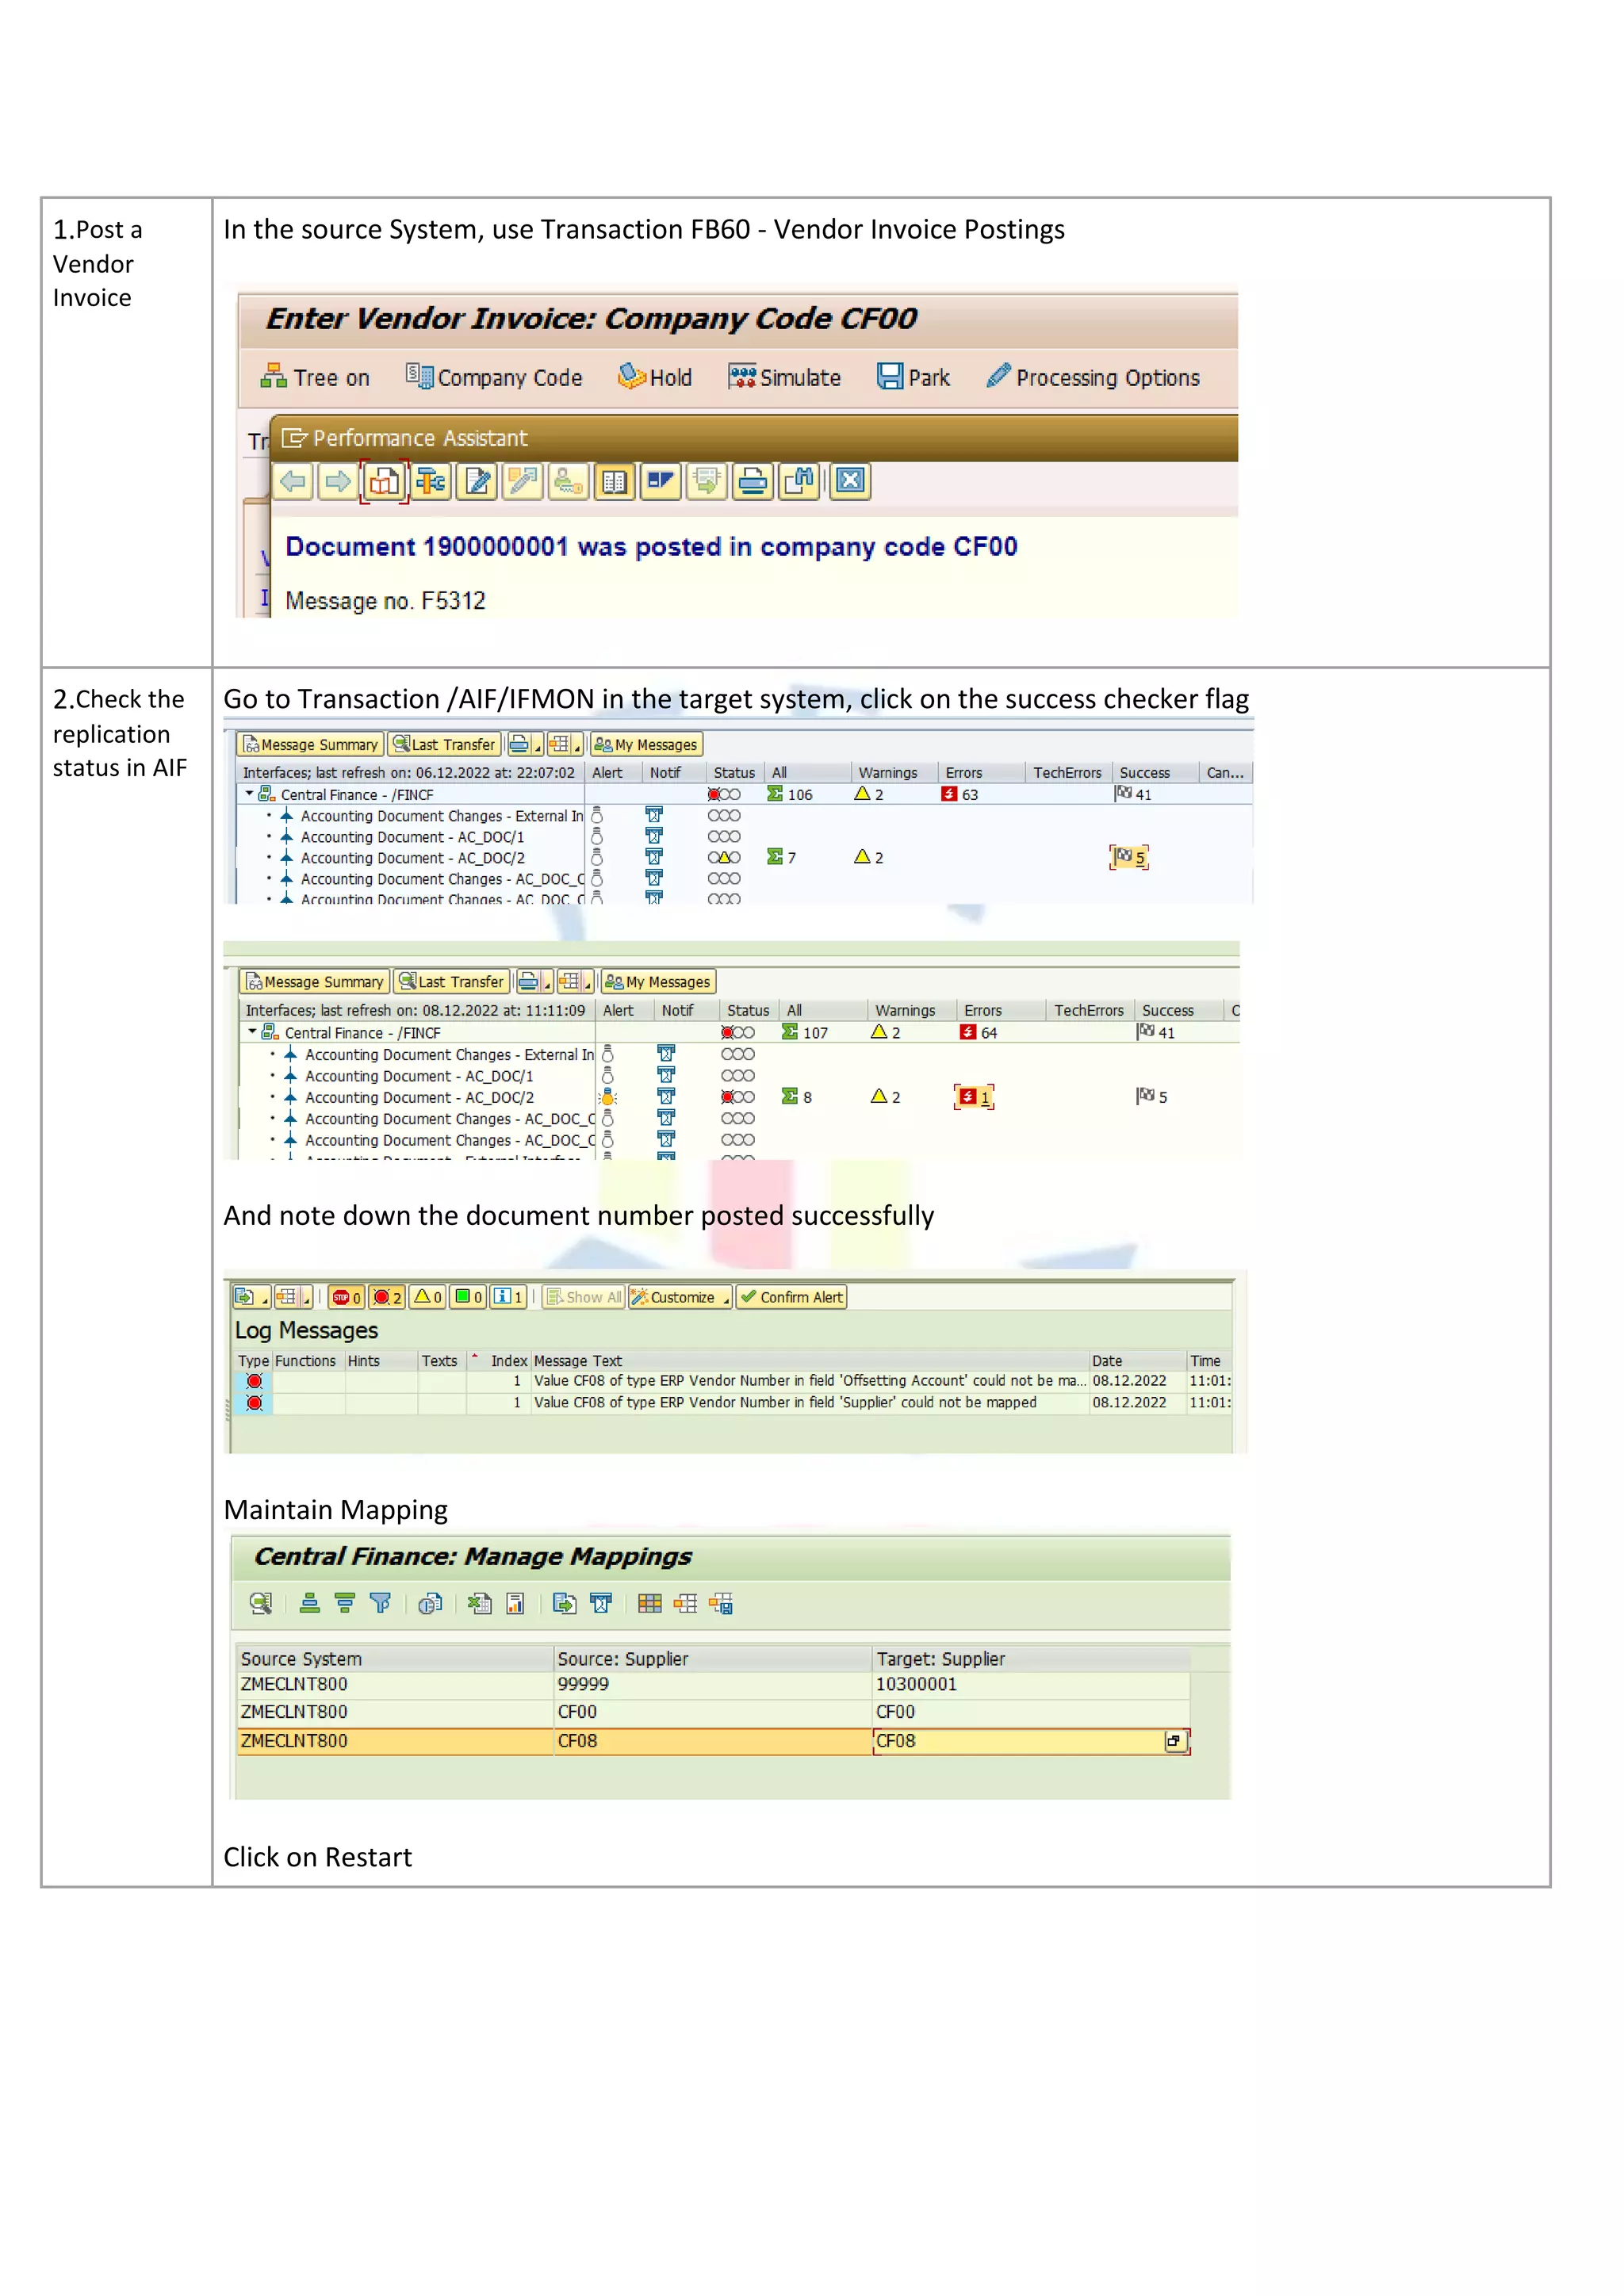The width and height of the screenshot is (1624, 2296).
Task: Open My Messages in 06.12.2022 monitor
Action: pyautogui.click(x=646, y=745)
